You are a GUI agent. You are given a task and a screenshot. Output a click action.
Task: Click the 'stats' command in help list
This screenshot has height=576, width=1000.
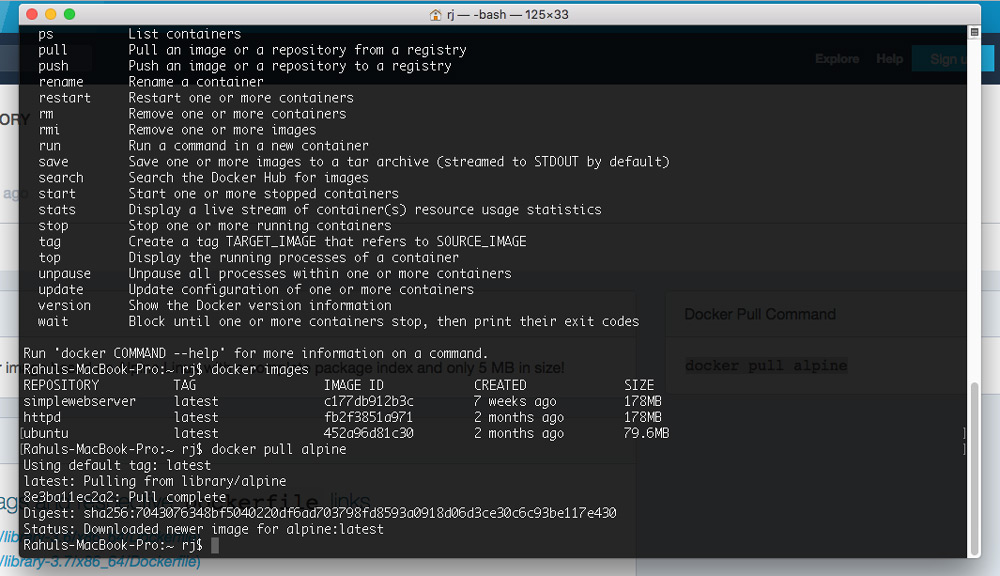(x=57, y=210)
